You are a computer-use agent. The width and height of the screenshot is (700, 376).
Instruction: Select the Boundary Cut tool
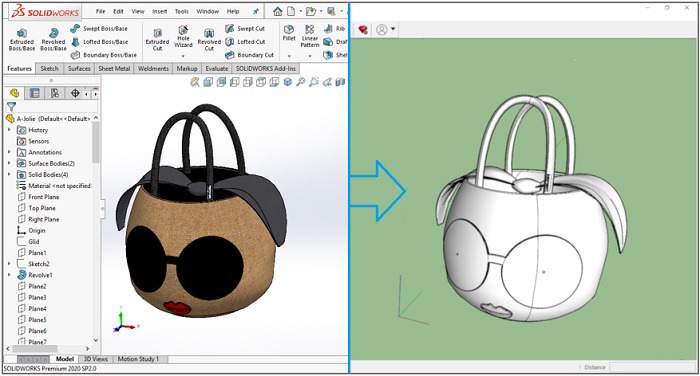click(x=249, y=55)
